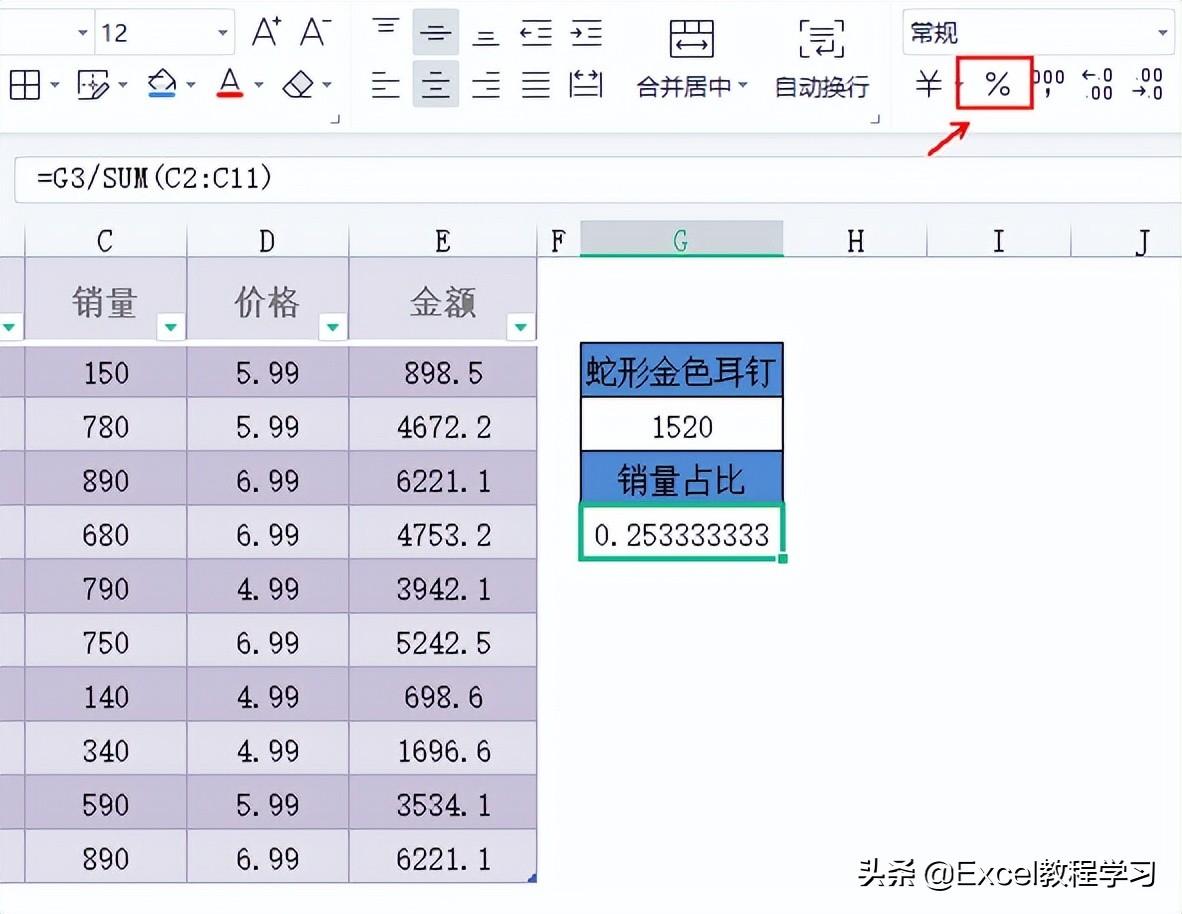Click the decrease decimal places icon
The height and width of the screenshot is (914, 1182).
pos(1147,84)
